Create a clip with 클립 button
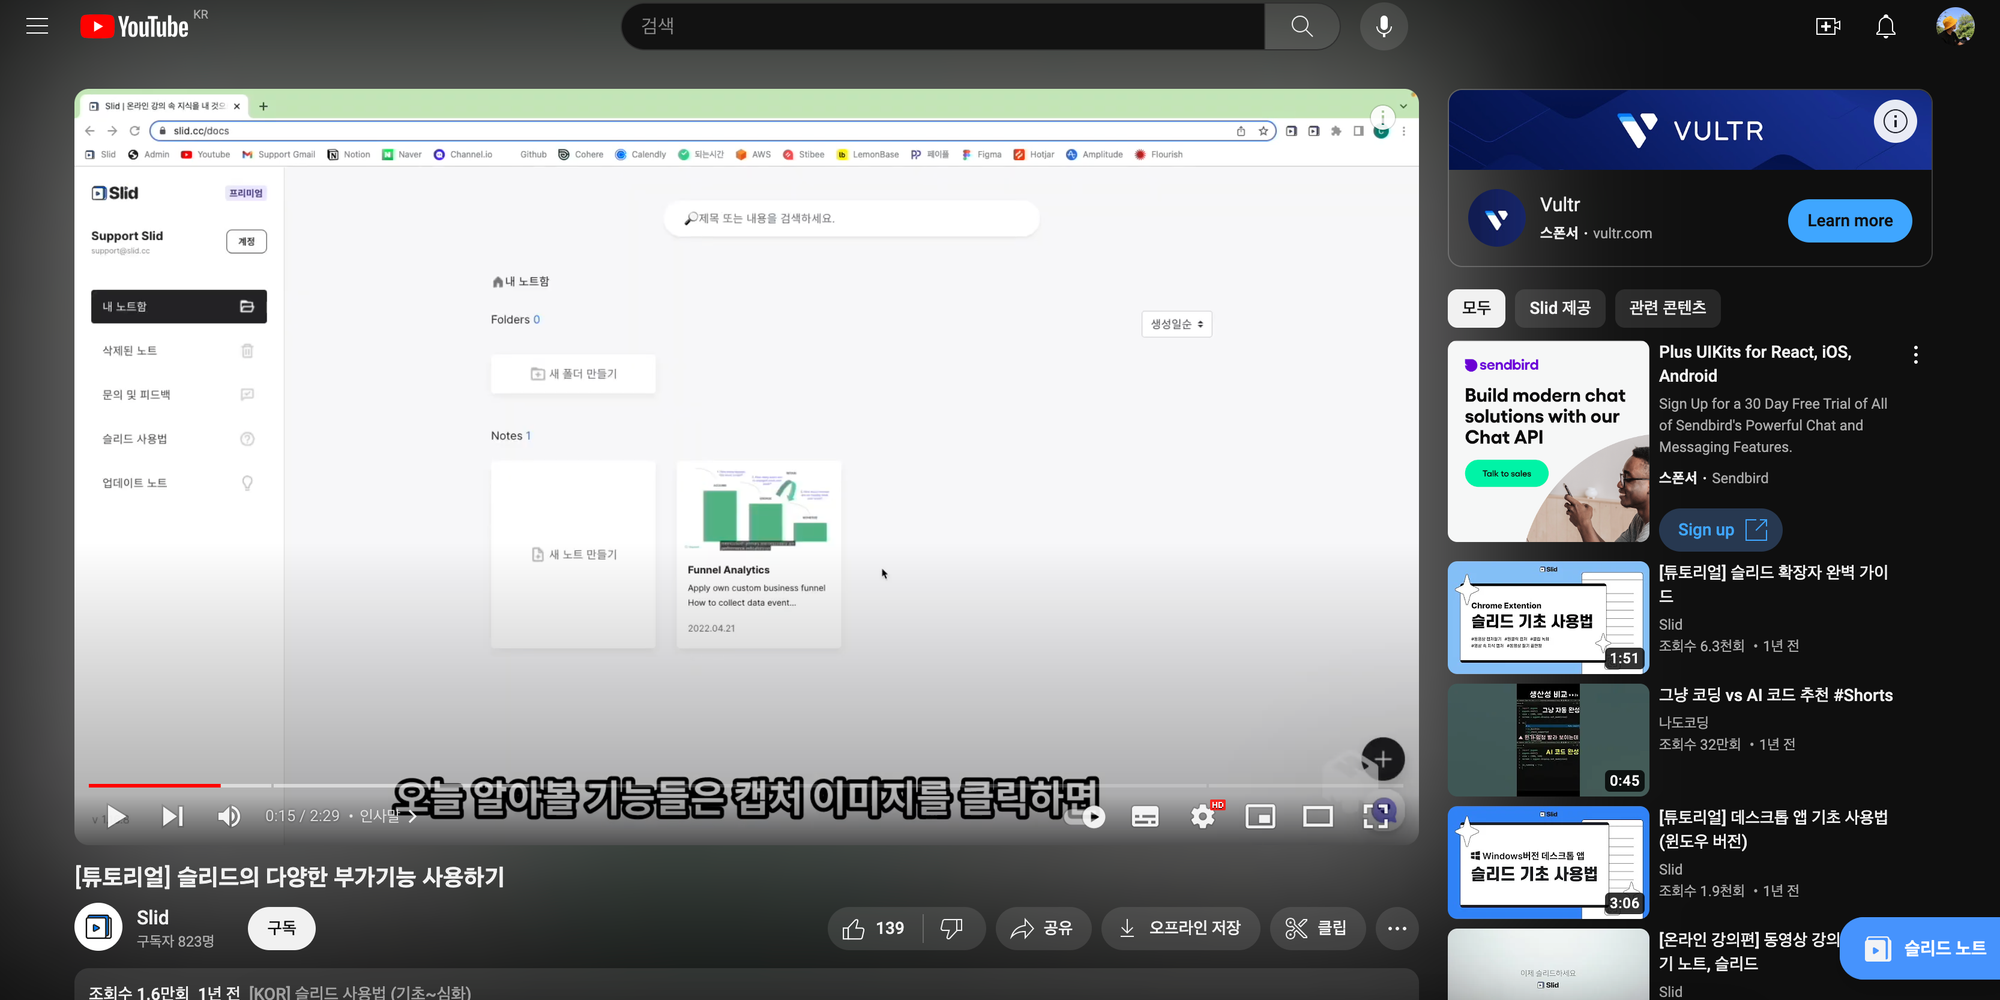2000x1000 pixels. click(x=1316, y=929)
